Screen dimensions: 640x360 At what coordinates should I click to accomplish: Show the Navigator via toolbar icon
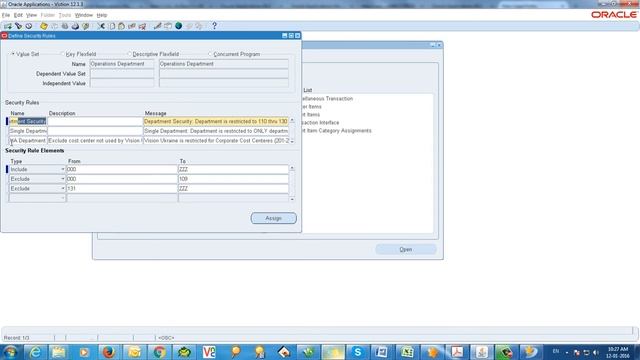(29, 26)
